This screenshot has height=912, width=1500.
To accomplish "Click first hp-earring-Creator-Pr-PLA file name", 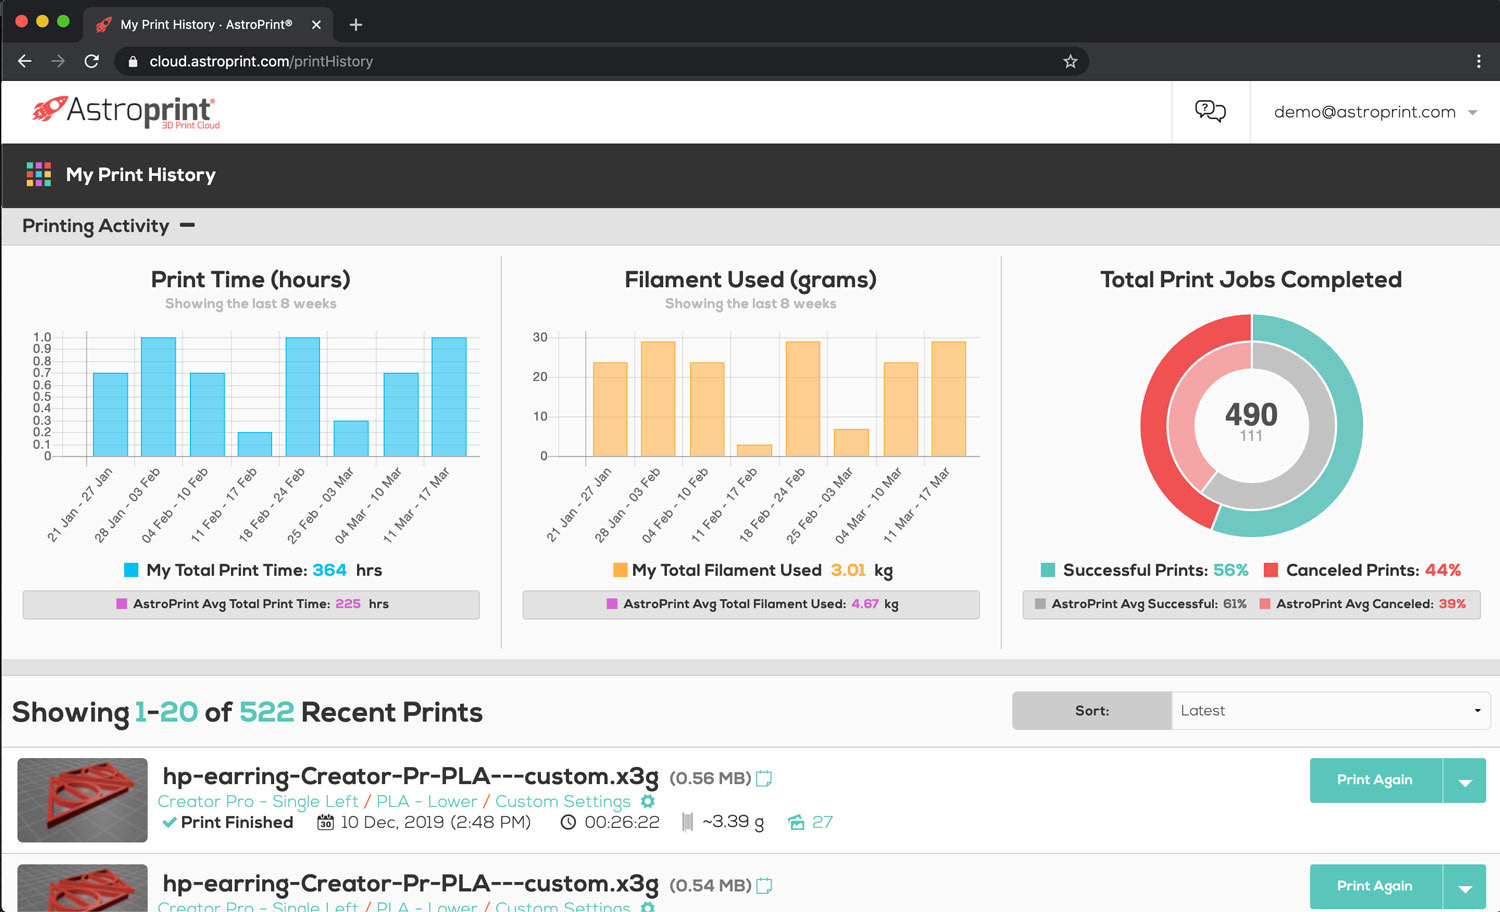I will [410, 777].
